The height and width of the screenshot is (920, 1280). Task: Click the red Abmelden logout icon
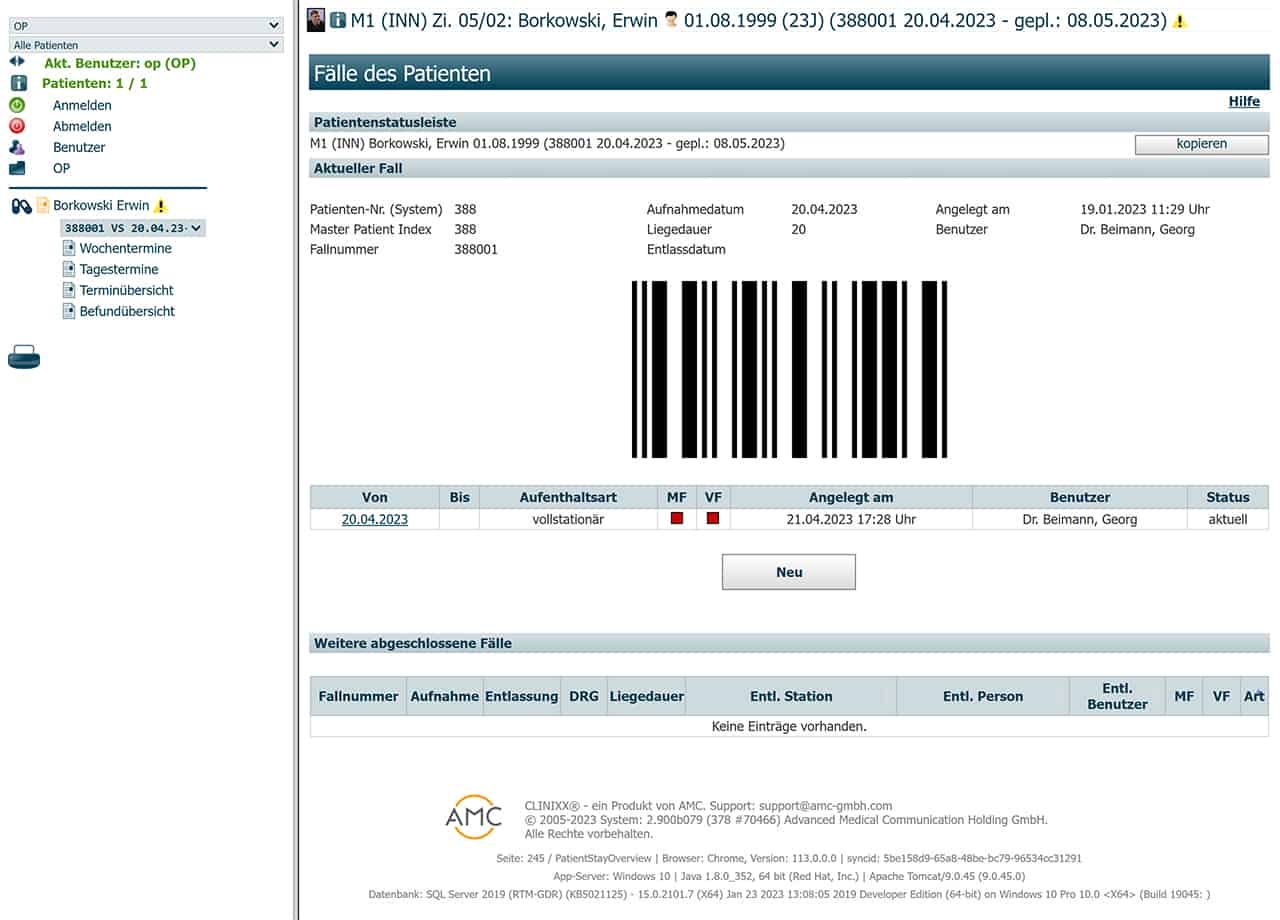[x=17, y=126]
